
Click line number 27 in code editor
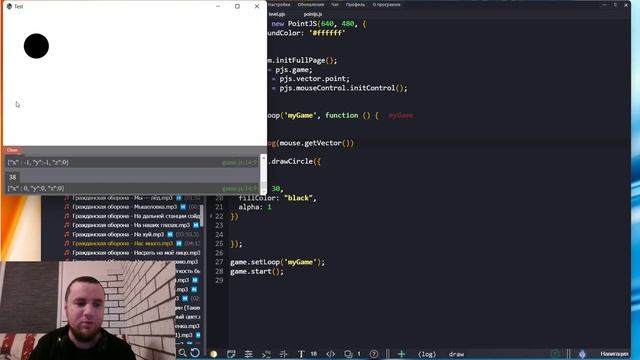click(219, 262)
